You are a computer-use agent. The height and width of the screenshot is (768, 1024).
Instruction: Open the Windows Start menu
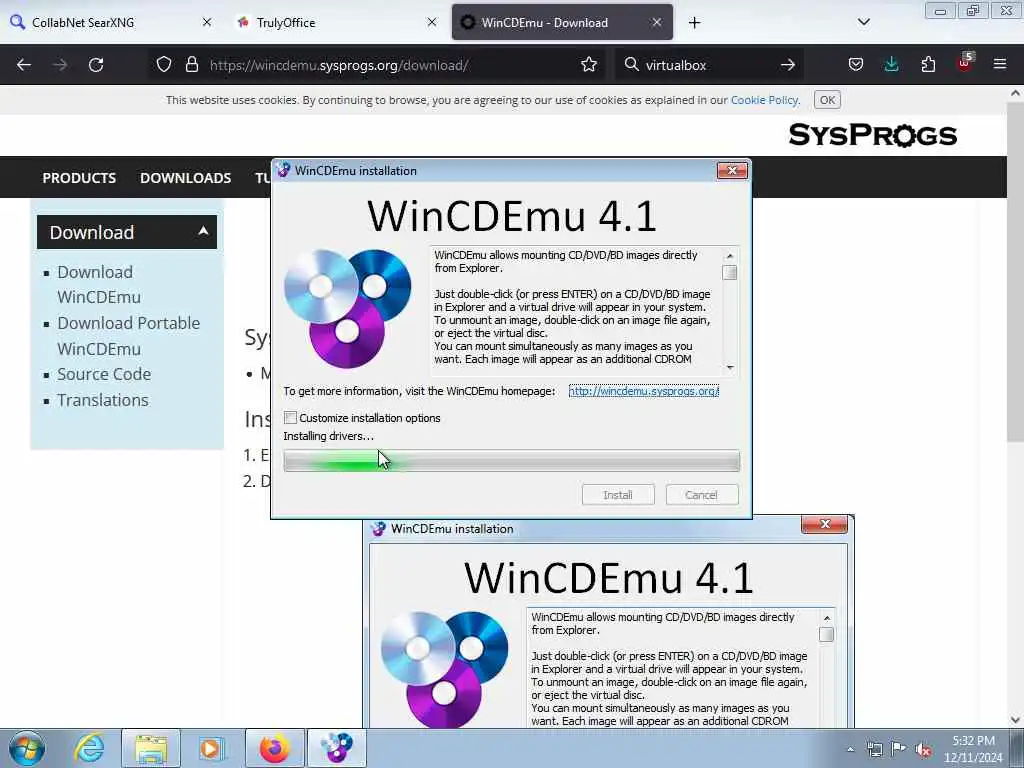click(x=27, y=748)
